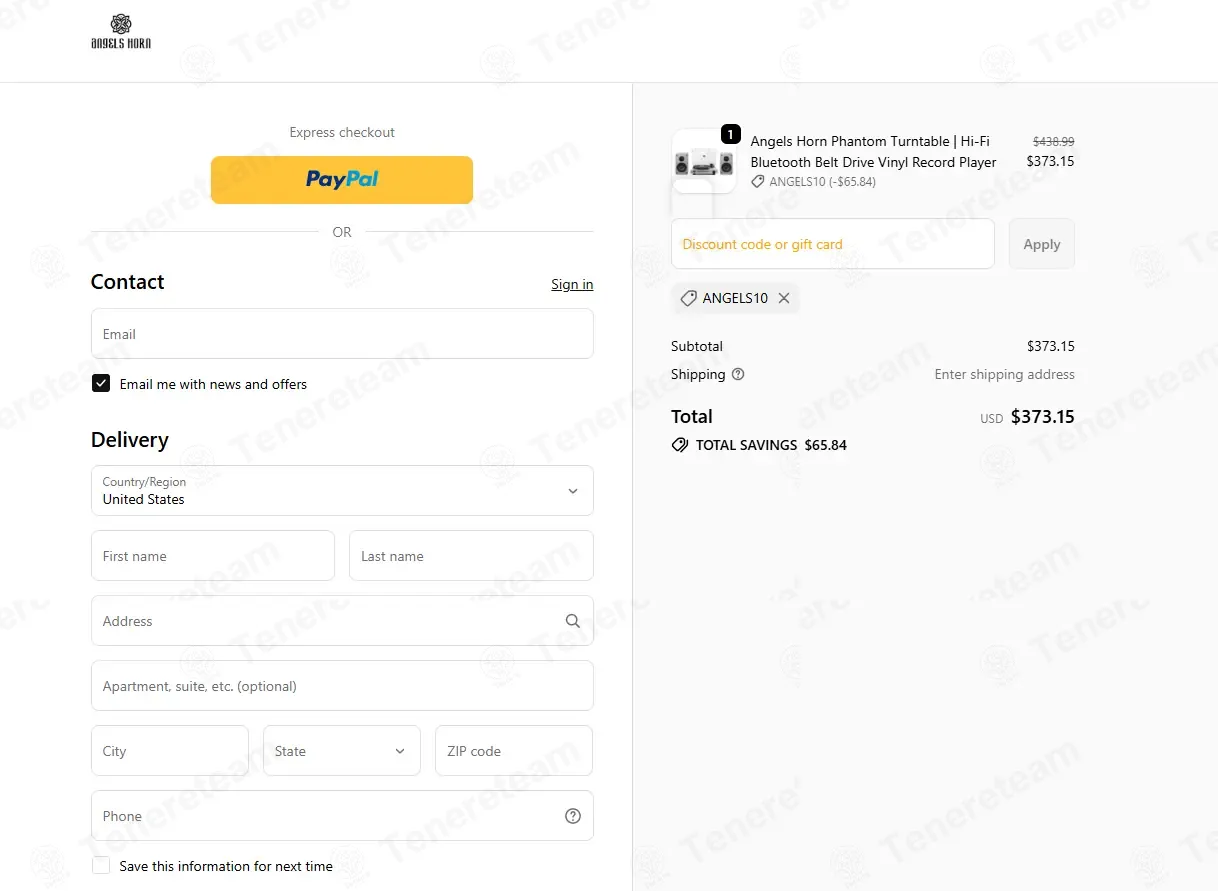The width and height of the screenshot is (1218, 891).
Task: Remove the ANGELS10 discount code
Action: click(x=784, y=298)
